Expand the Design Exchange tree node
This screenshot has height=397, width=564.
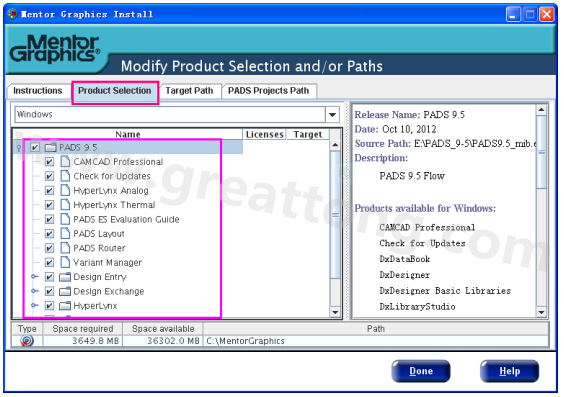coord(35,291)
